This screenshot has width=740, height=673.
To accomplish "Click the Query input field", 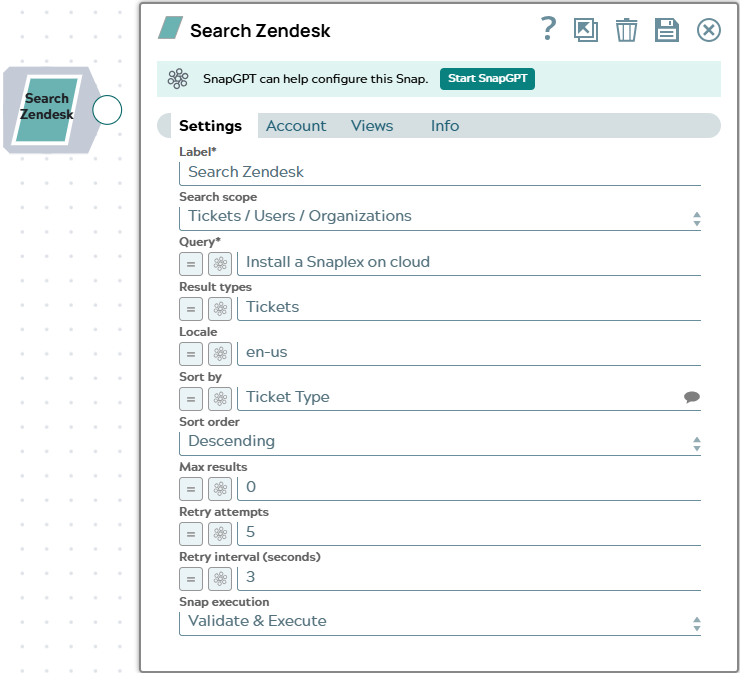I will [x=469, y=263].
